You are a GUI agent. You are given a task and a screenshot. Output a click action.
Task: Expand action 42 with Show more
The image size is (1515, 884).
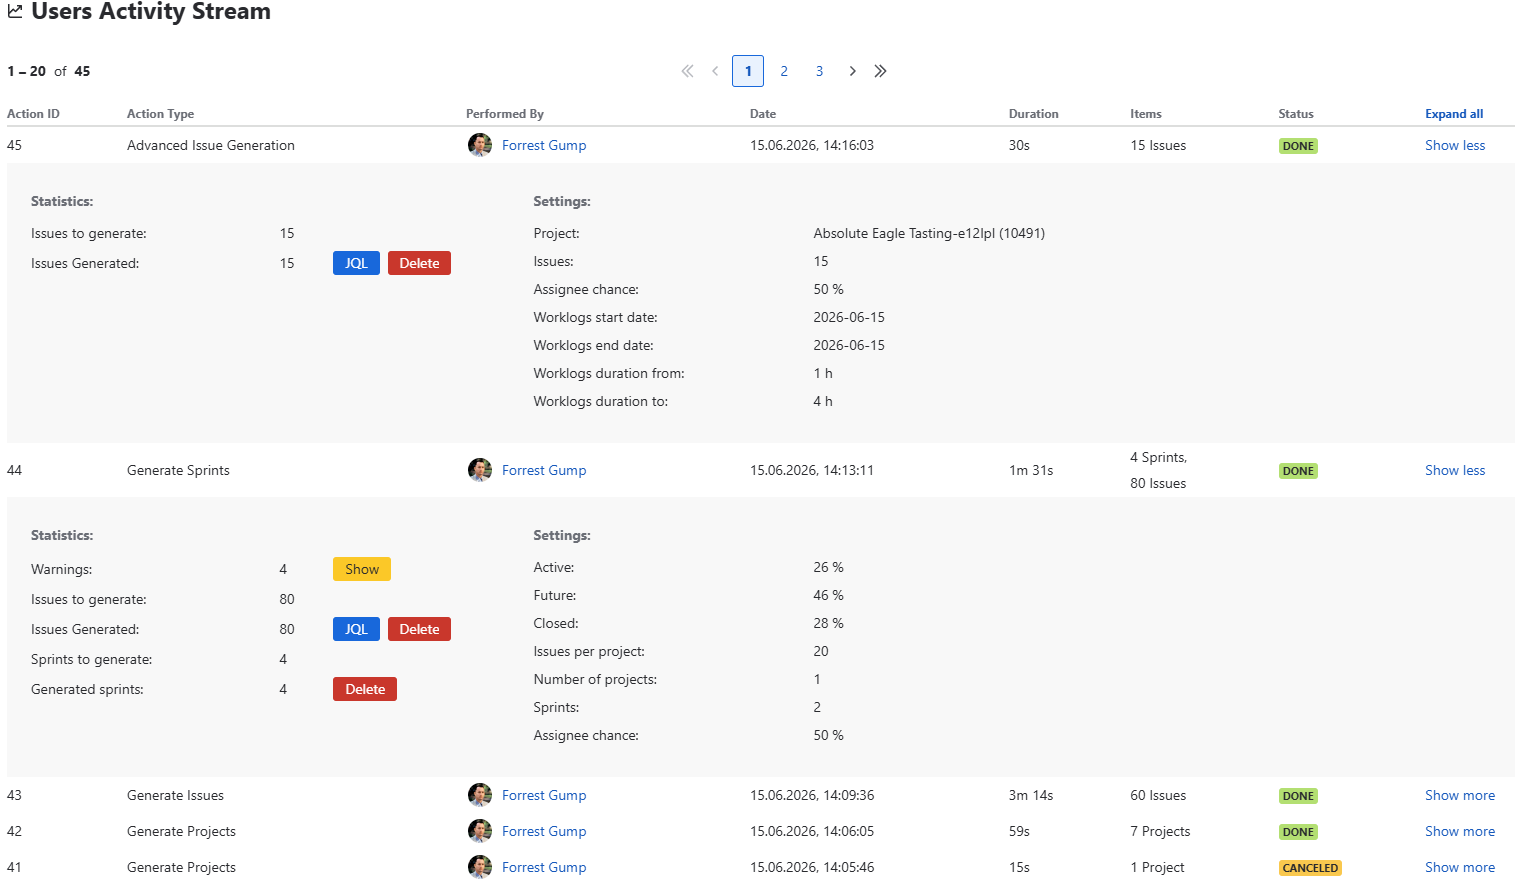pos(1460,831)
